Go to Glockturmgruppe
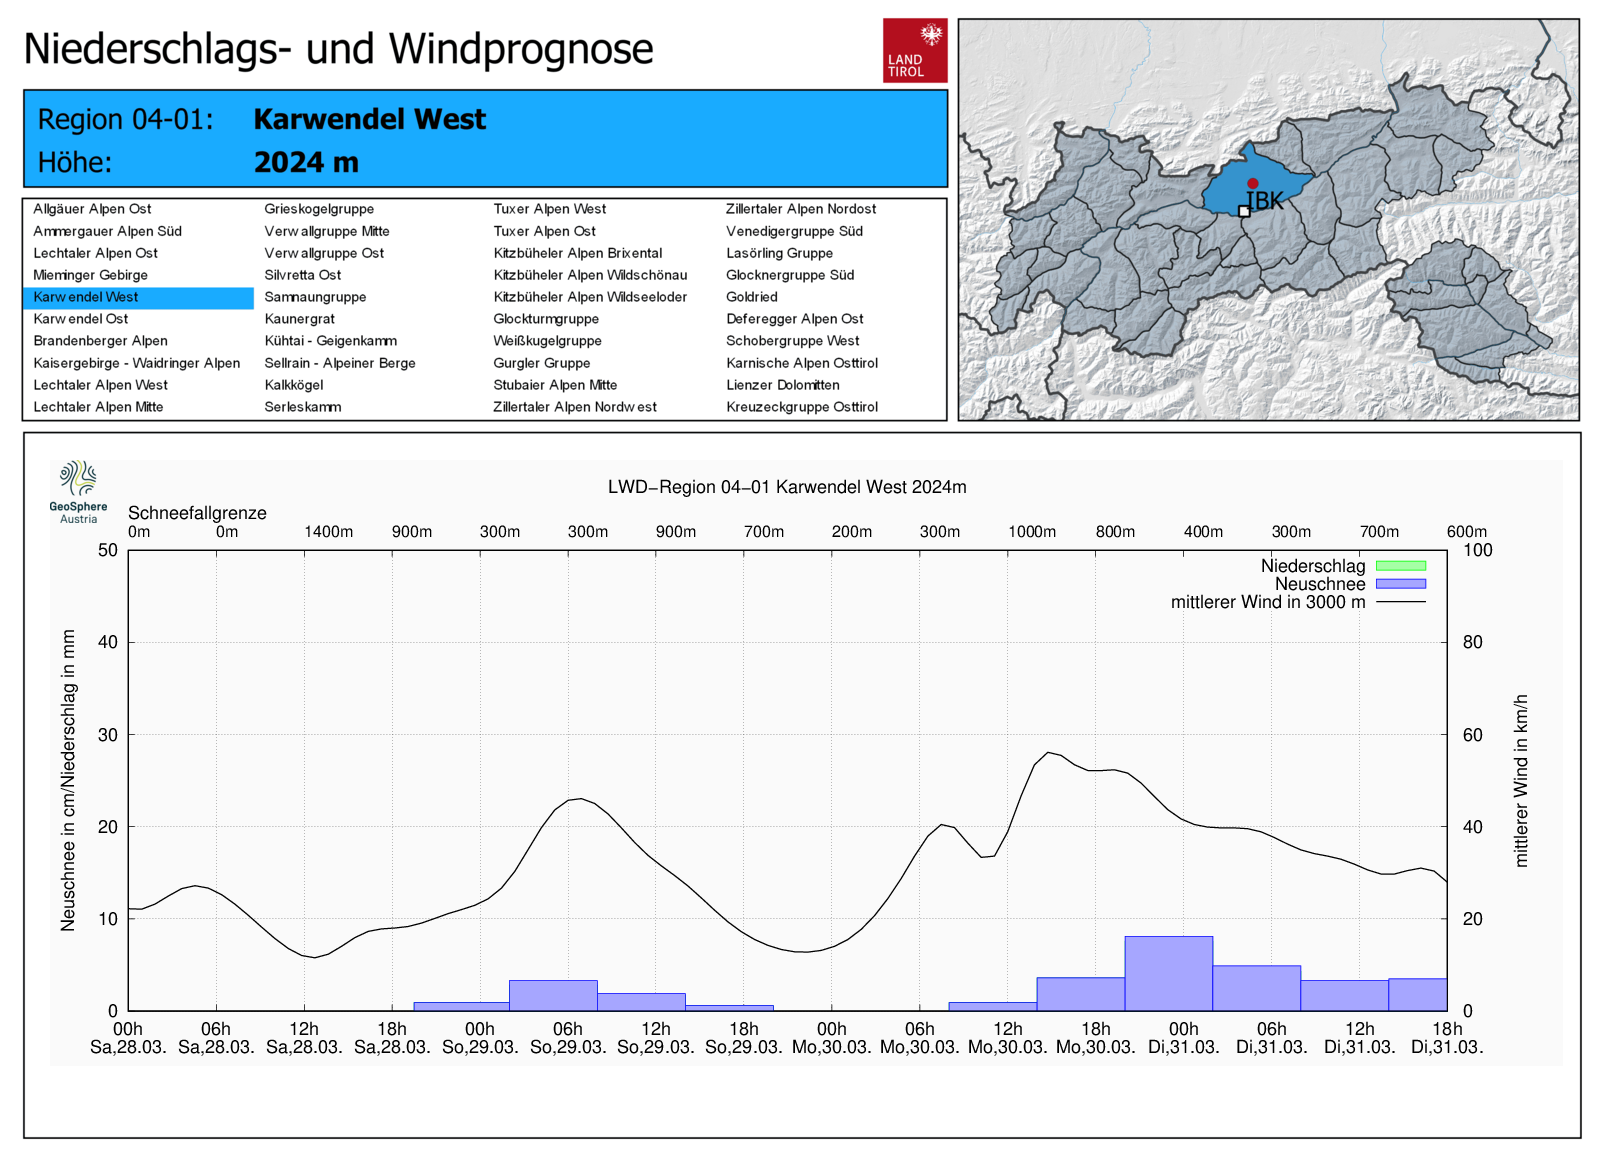Screen dimensions: 1600x1153 546,319
